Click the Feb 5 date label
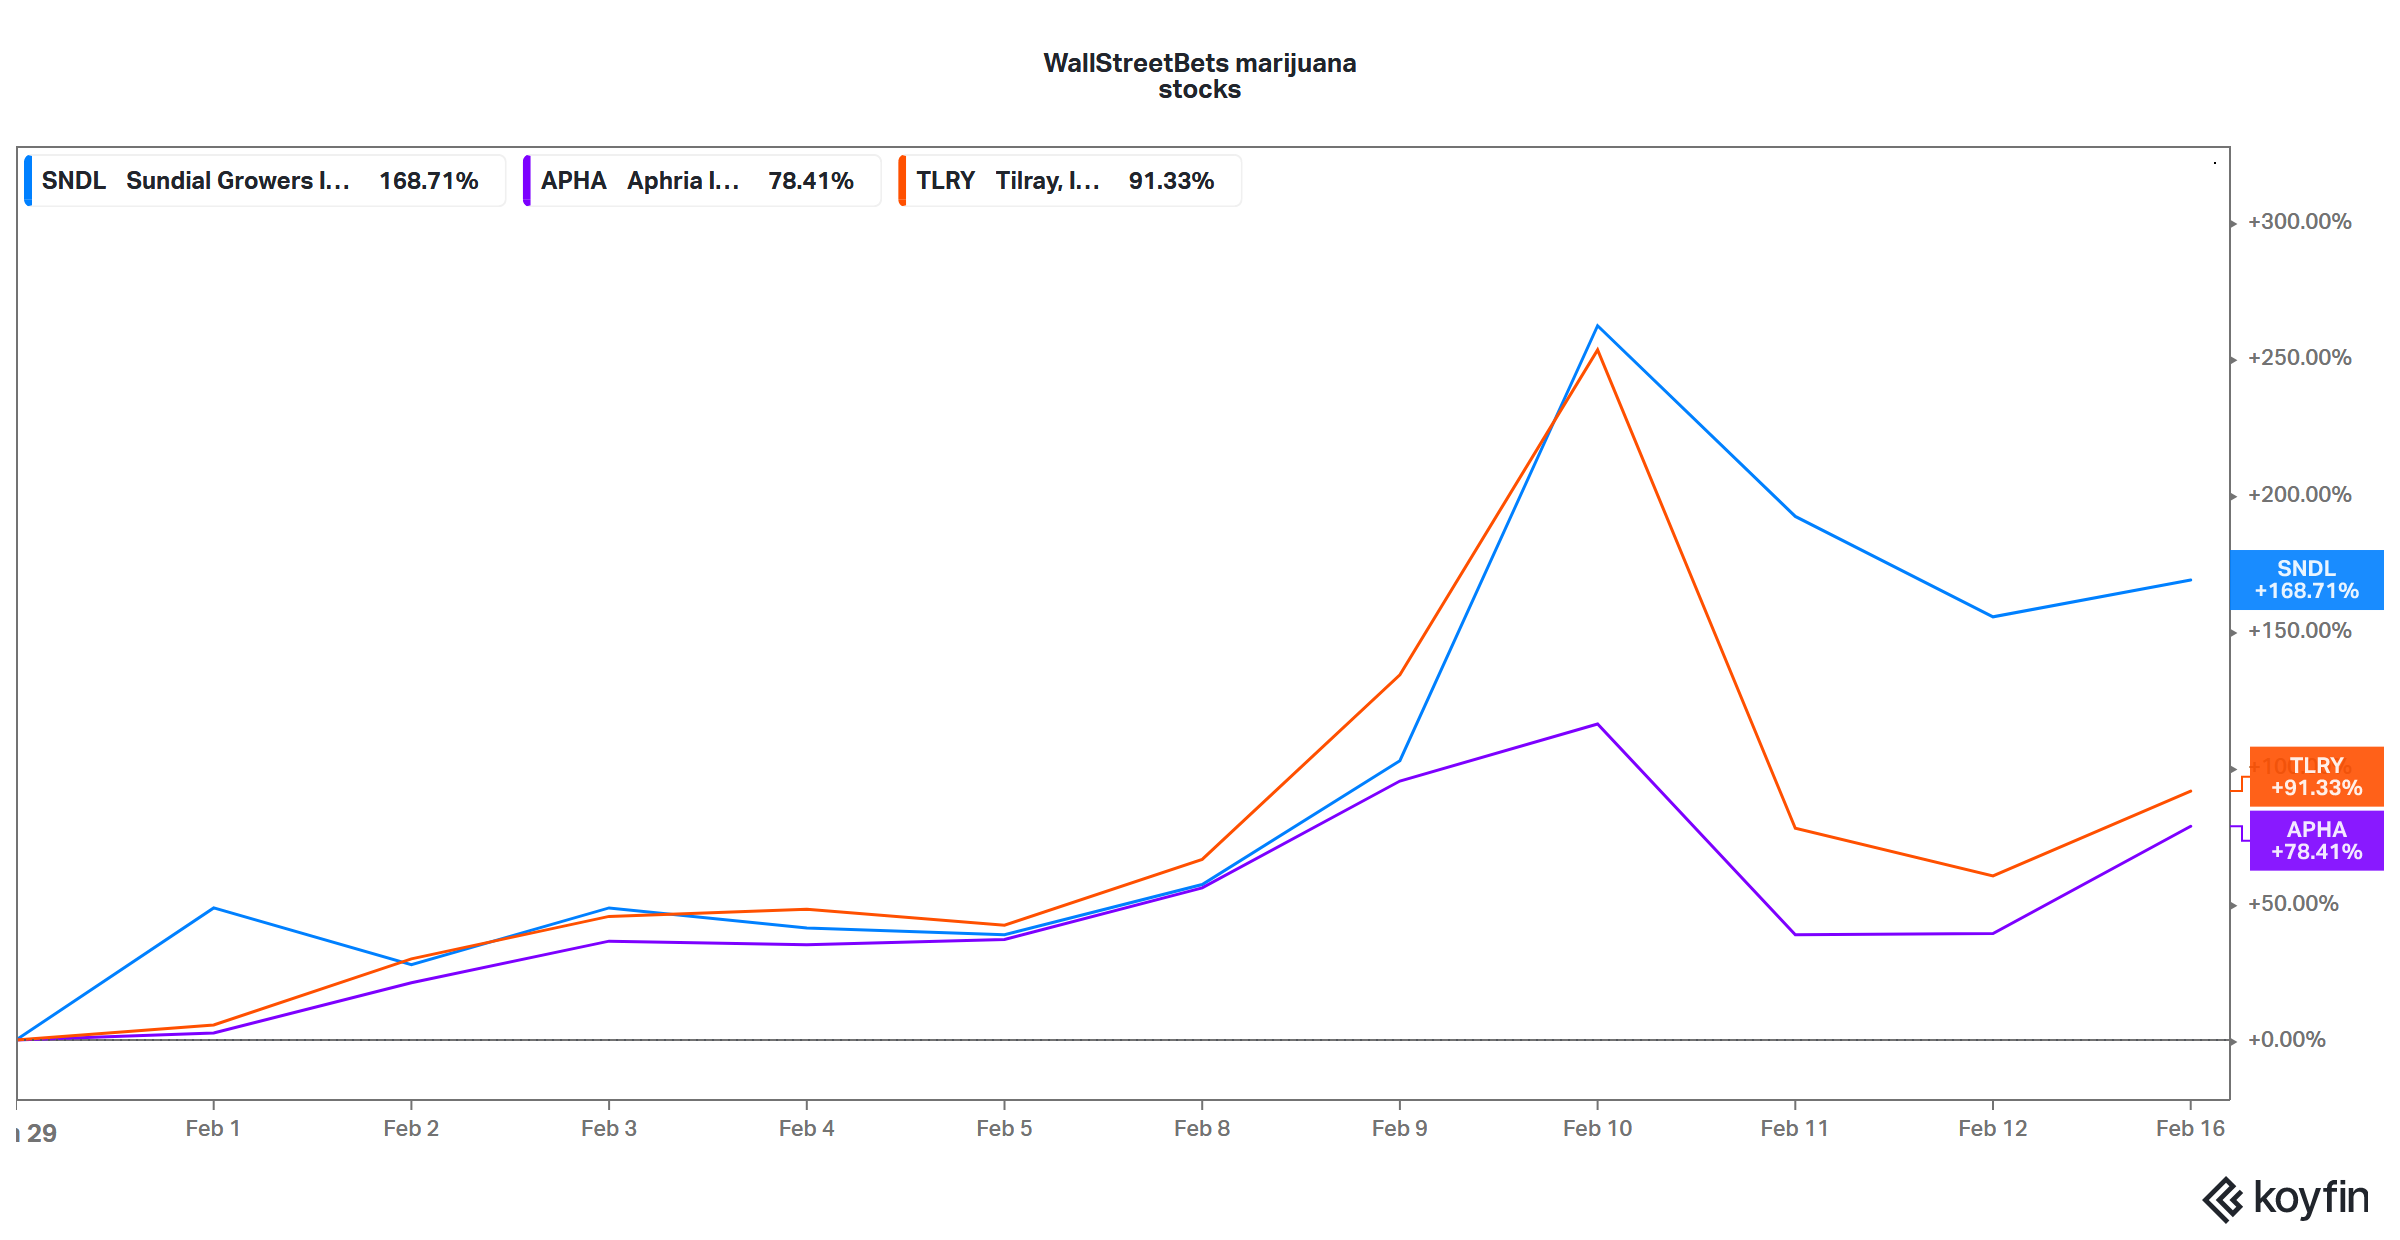Screen dimensions: 2400x1240 point(1004,1128)
